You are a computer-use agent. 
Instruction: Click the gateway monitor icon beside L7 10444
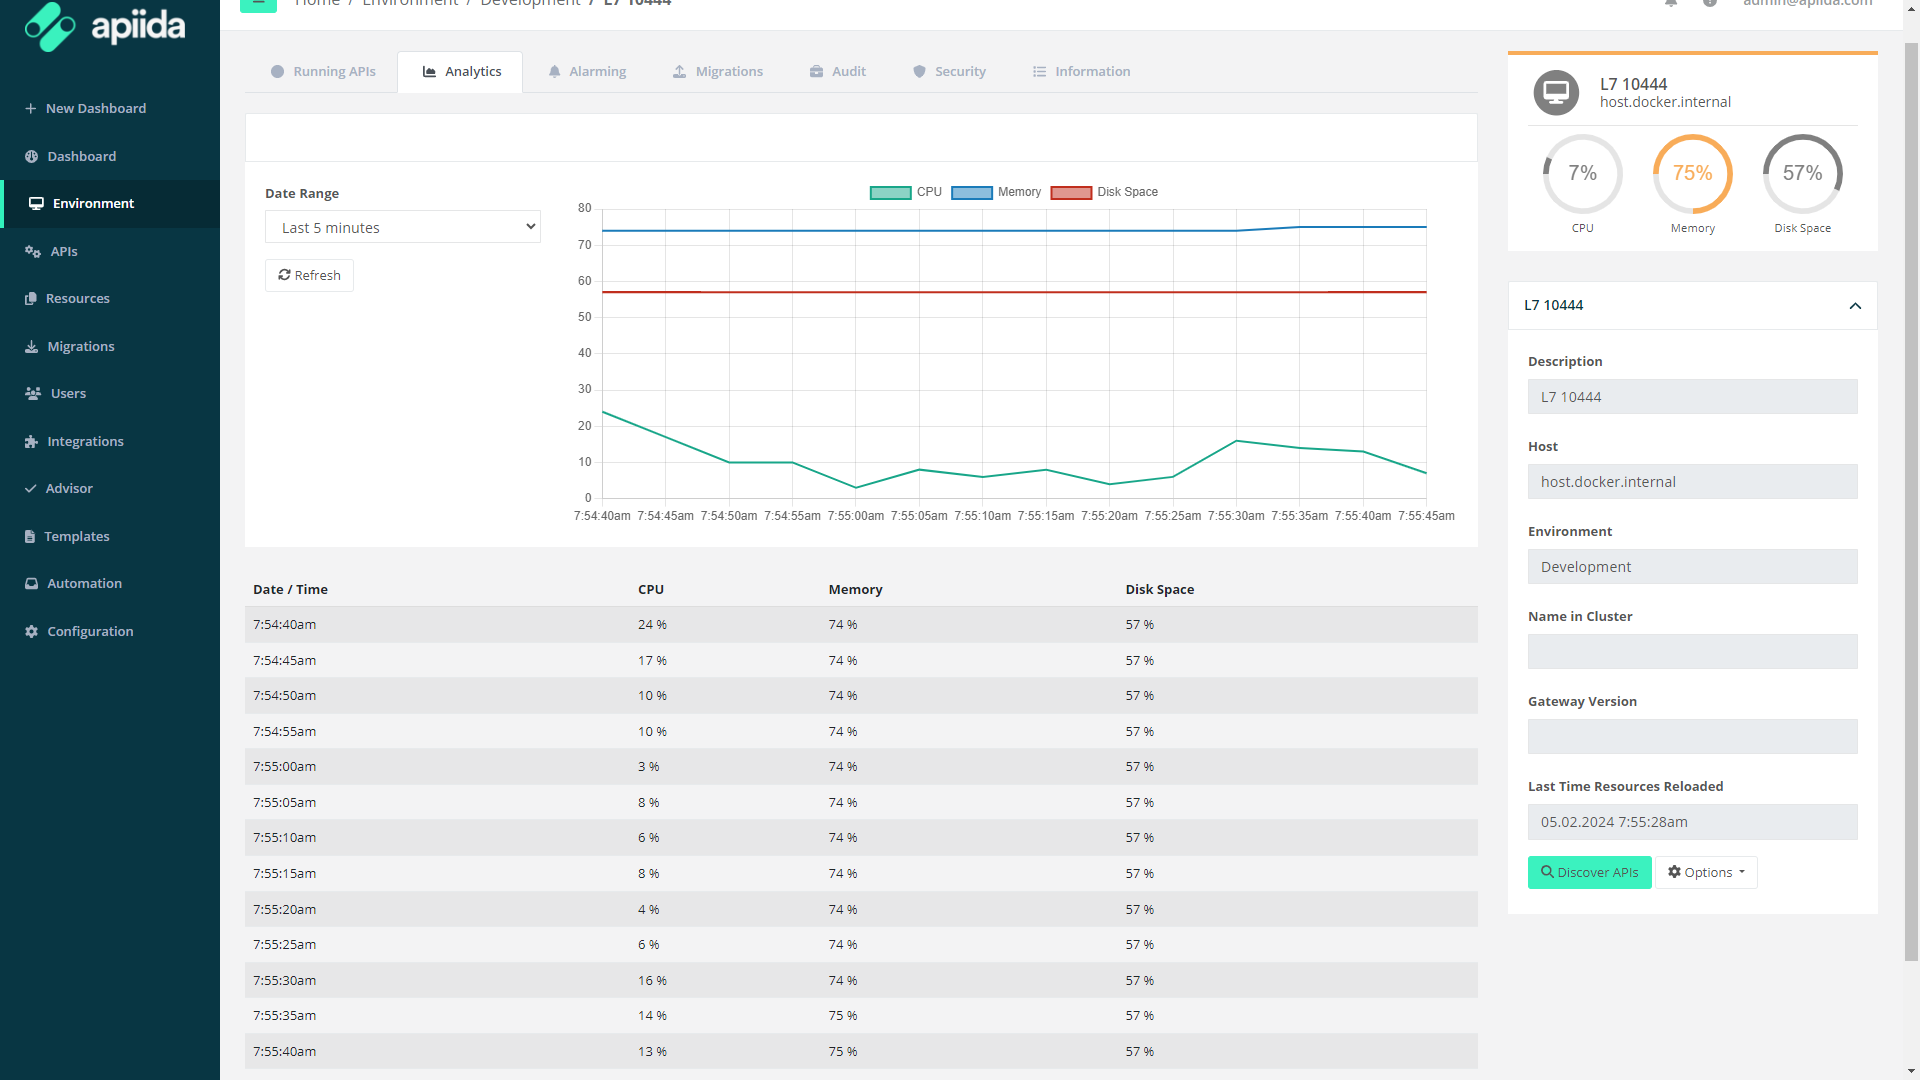point(1555,92)
